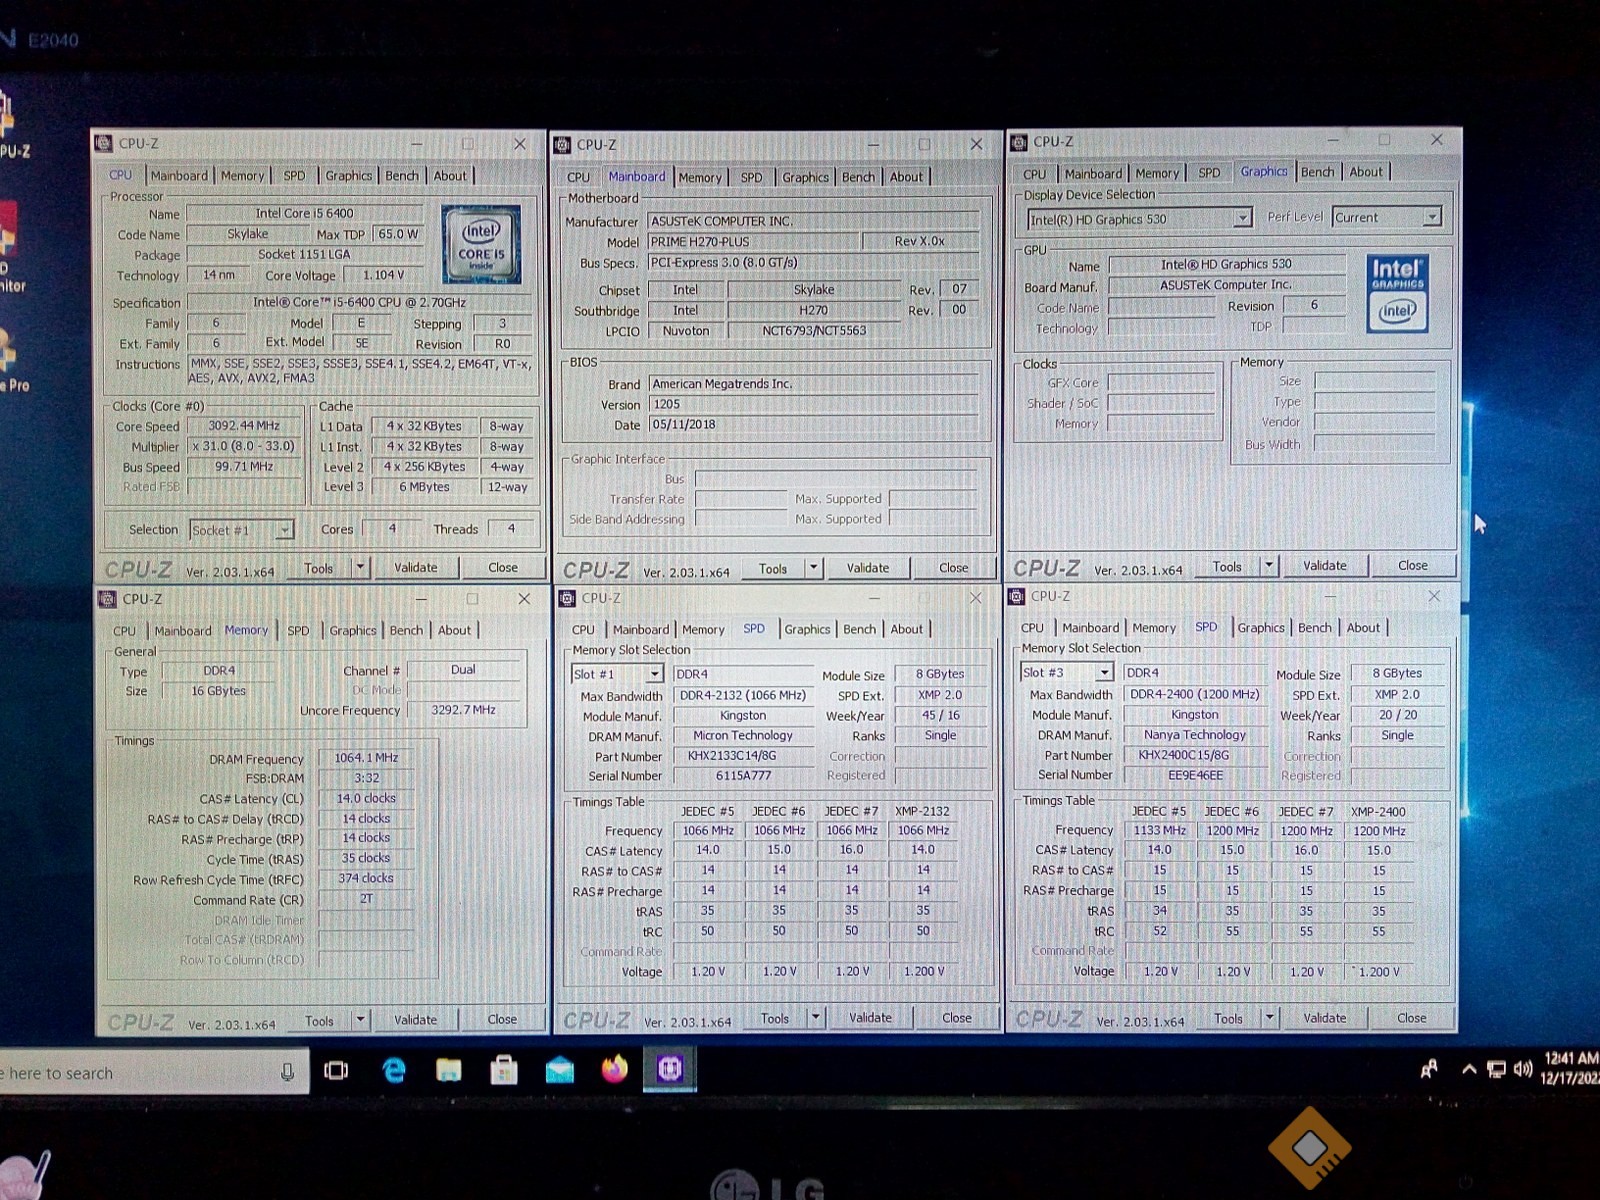The width and height of the screenshot is (1600, 1200).
Task: Show hidden tray icons chevron
Action: coord(1468,1069)
